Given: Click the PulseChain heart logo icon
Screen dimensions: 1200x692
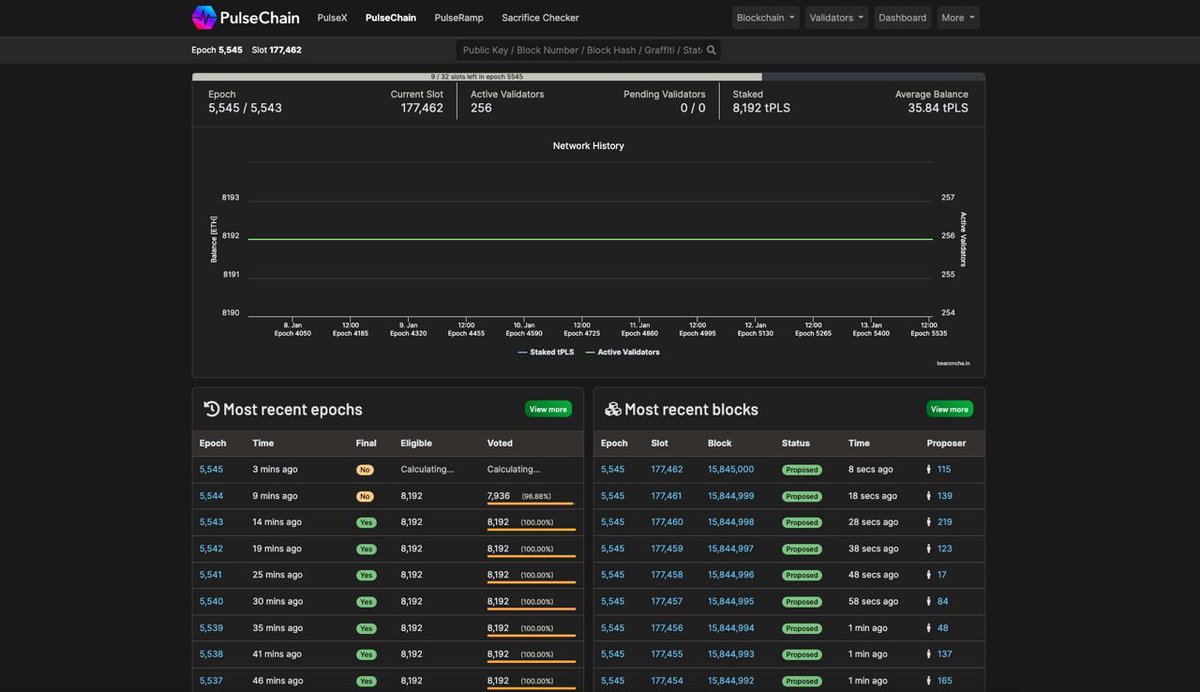Looking at the screenshot, I should 204,17.
